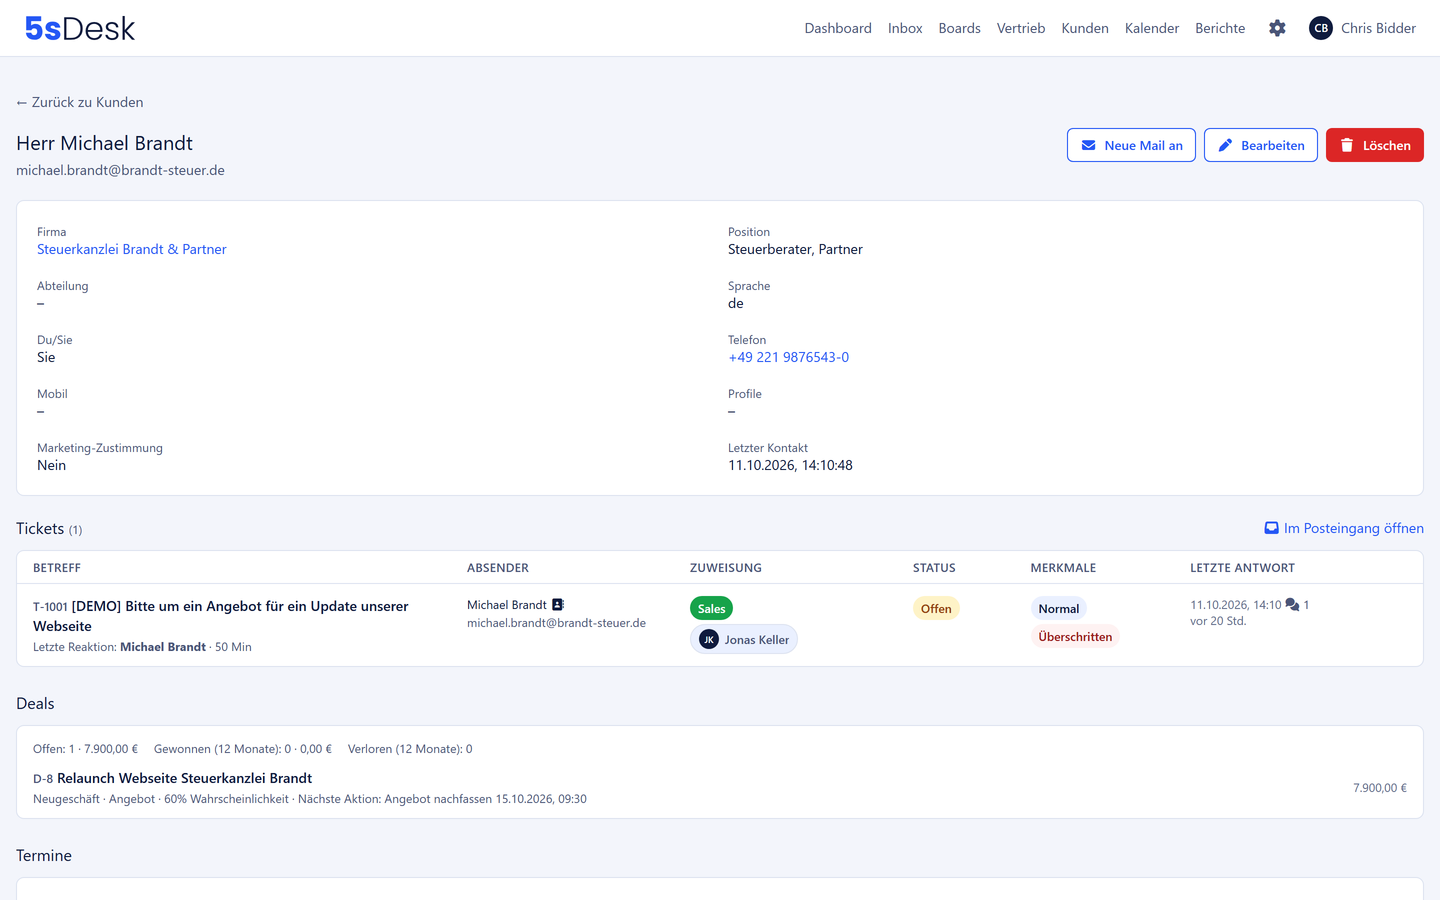This screenshot has height=900, width=1440.
Task: Call the phone number +49 221 9876543-0
Action: [x=788, y=357]
